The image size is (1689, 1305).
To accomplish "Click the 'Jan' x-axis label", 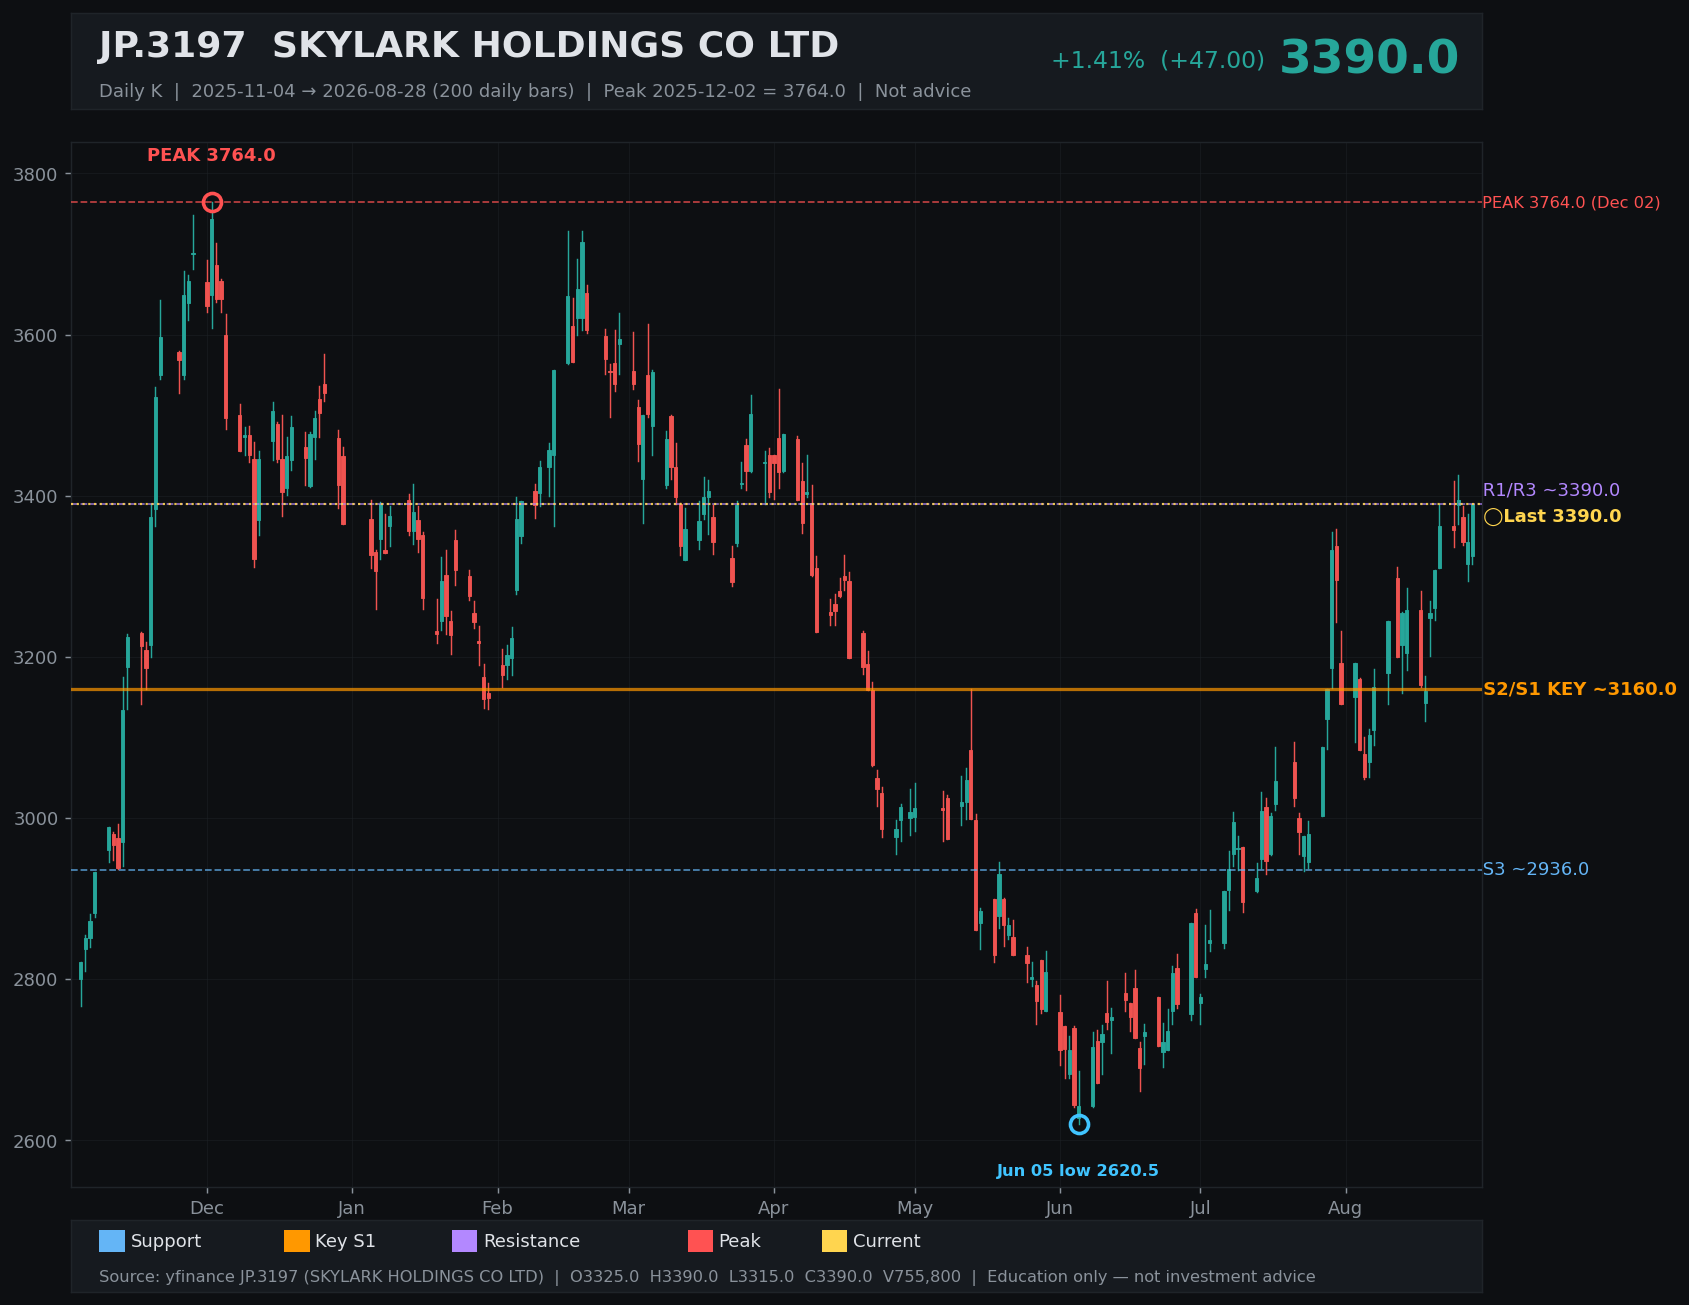I will coord(351,1208).
